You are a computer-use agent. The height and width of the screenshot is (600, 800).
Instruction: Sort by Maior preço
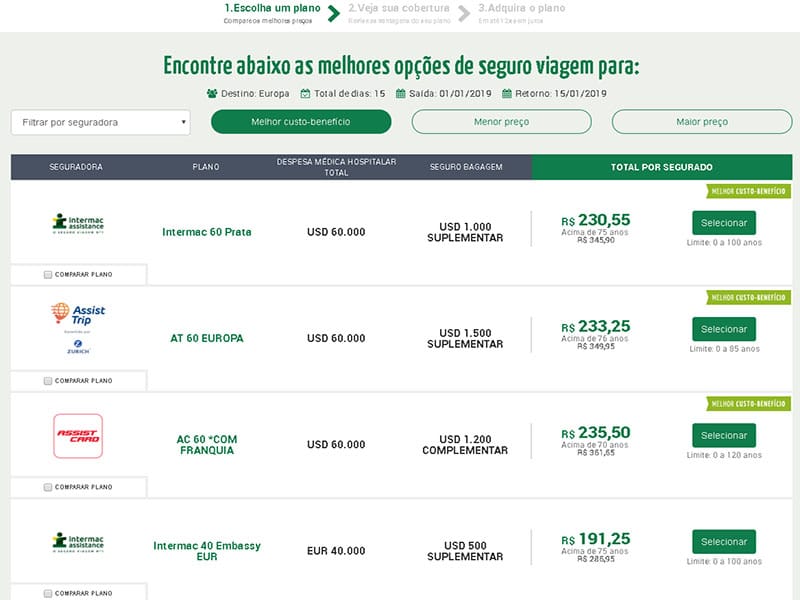tap(702, 122)
